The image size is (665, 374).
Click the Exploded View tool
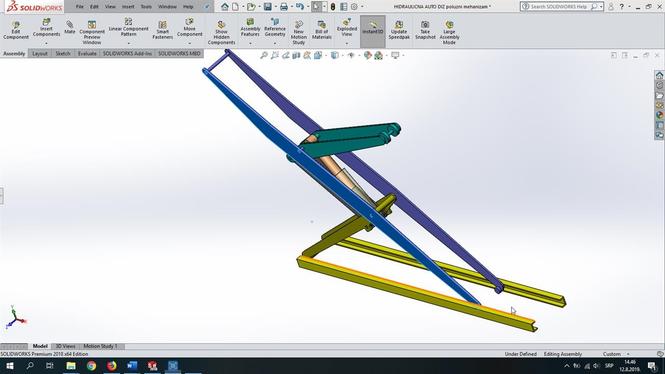pyautogui.click(x=346, y=28)
